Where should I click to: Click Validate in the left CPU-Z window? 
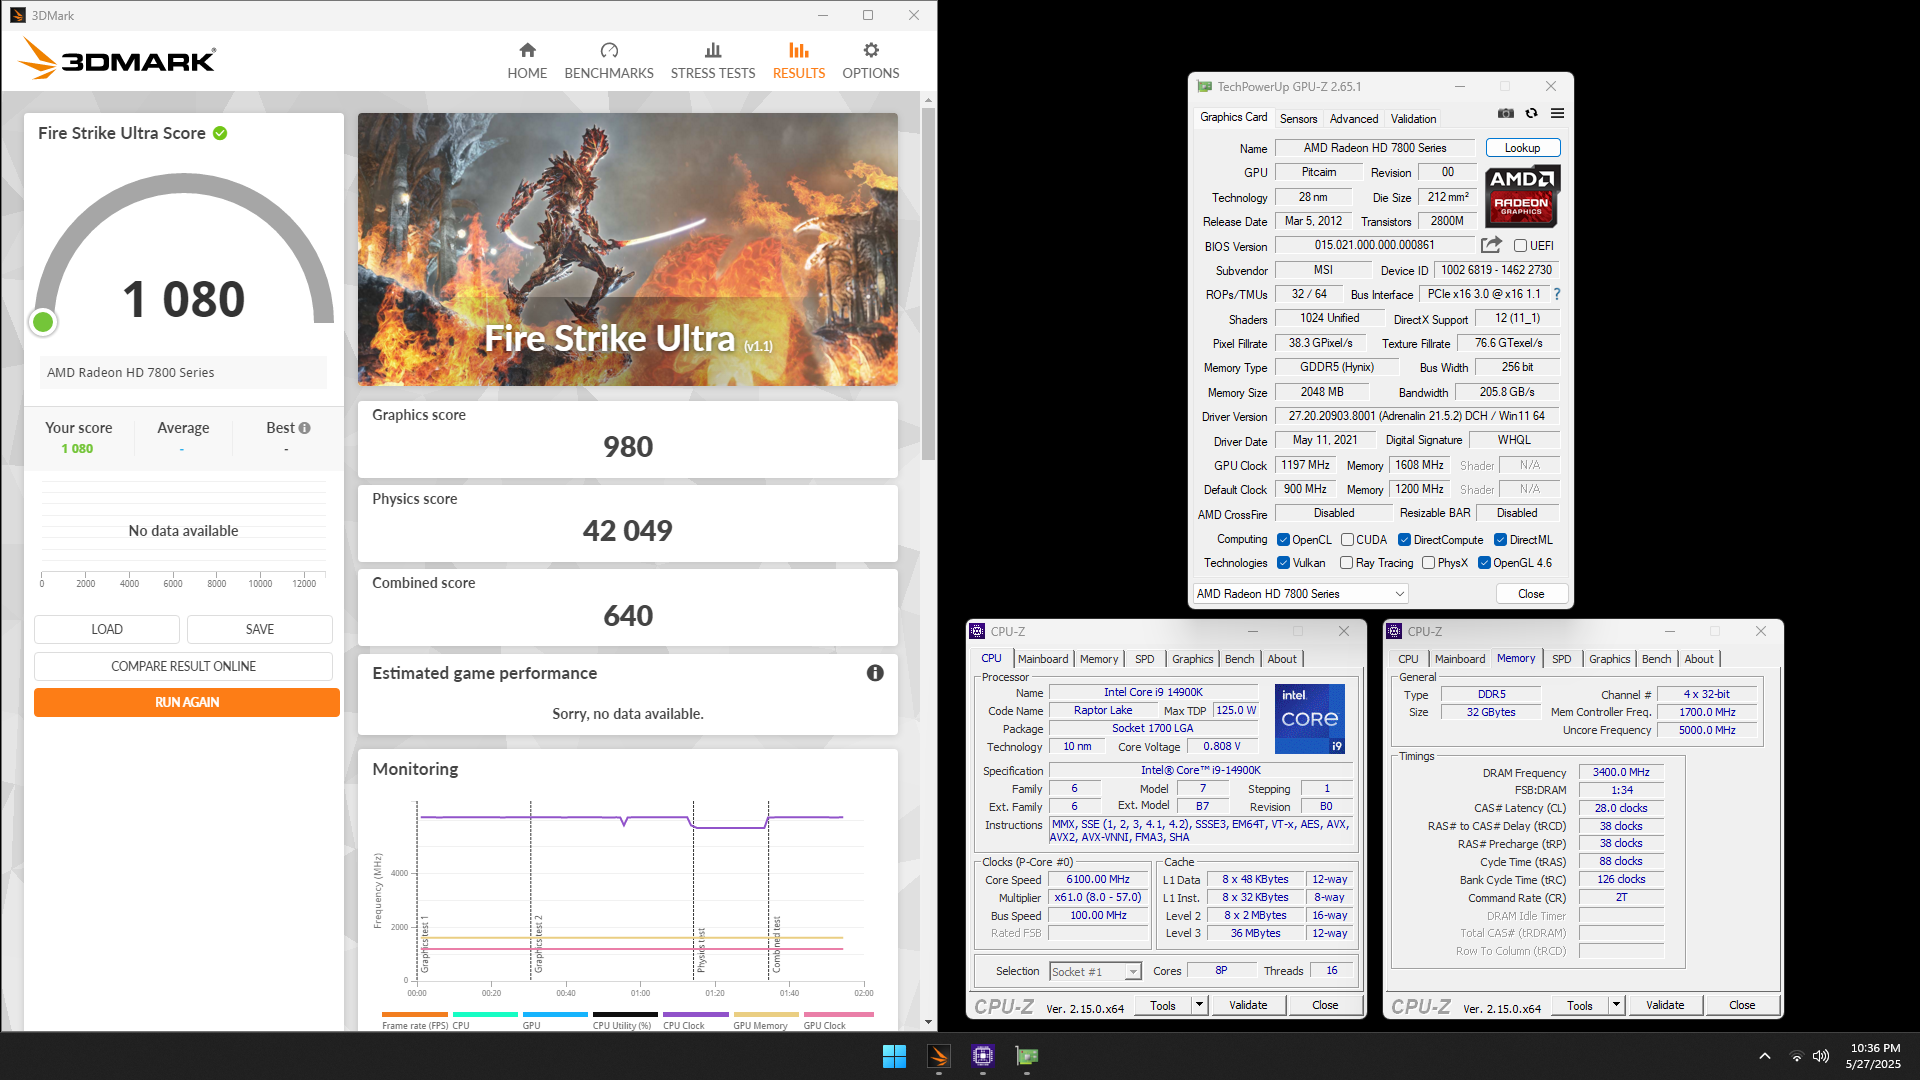click(x=1248, y=1005)
